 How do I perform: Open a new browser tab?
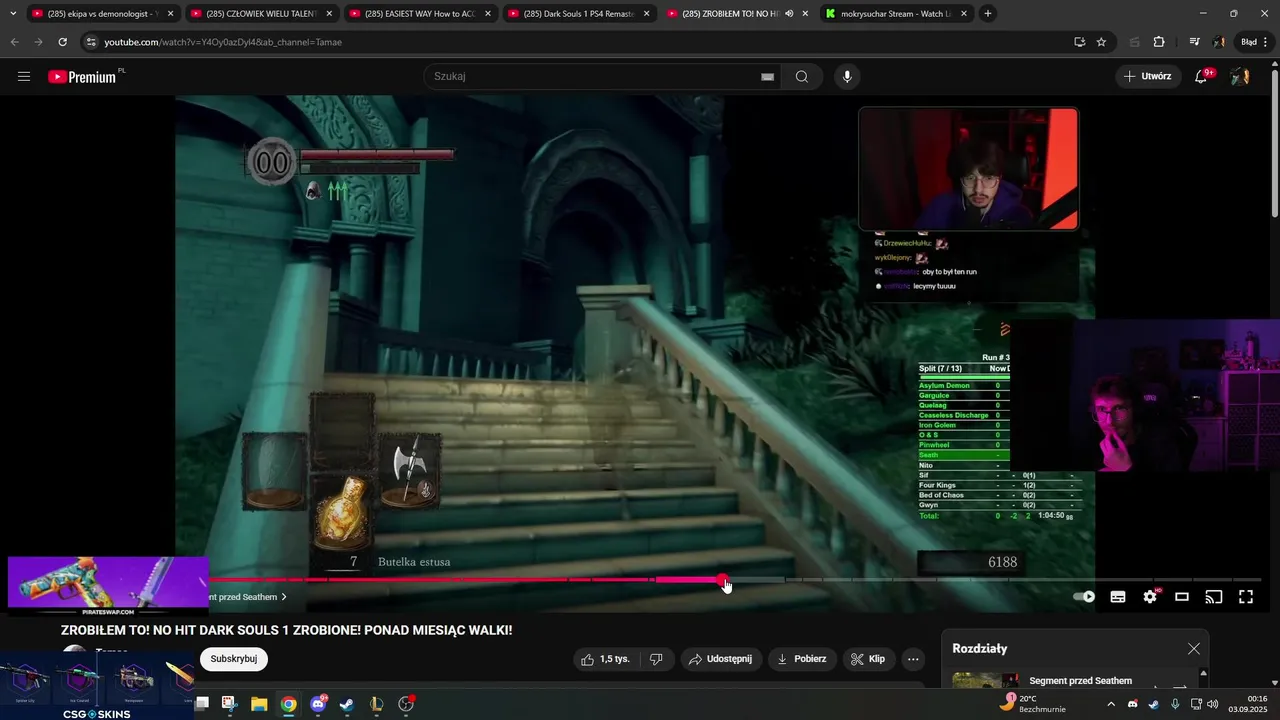pos(988,14)
